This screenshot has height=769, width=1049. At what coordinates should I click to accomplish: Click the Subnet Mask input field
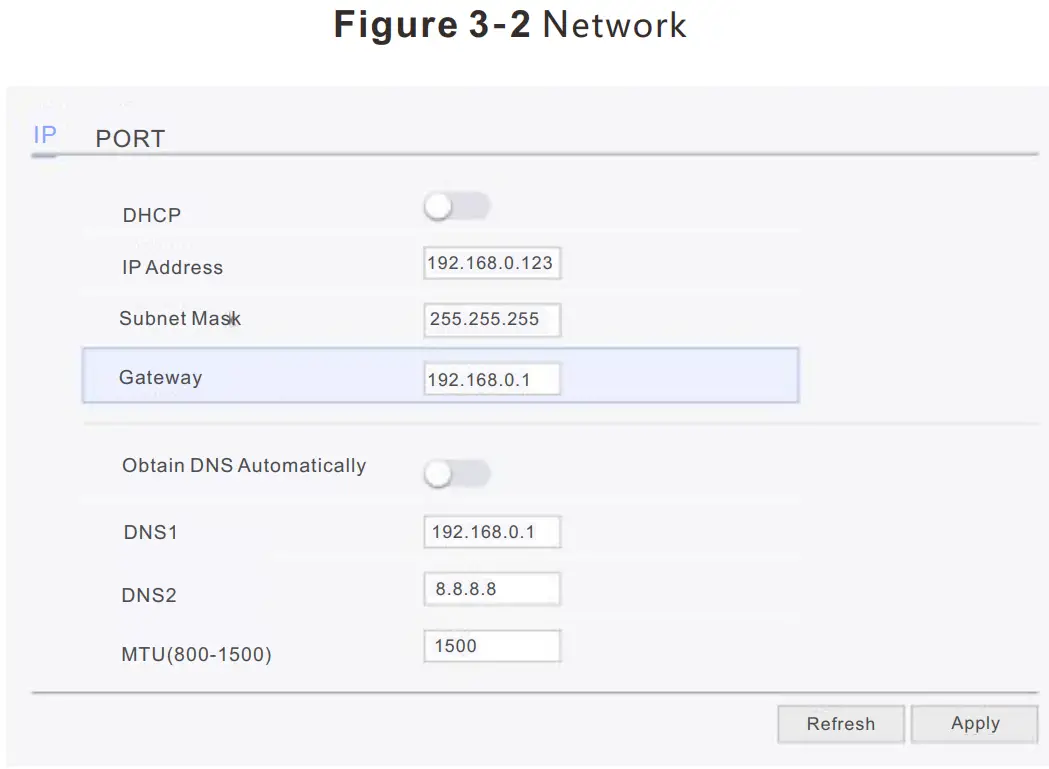(491, 320)
